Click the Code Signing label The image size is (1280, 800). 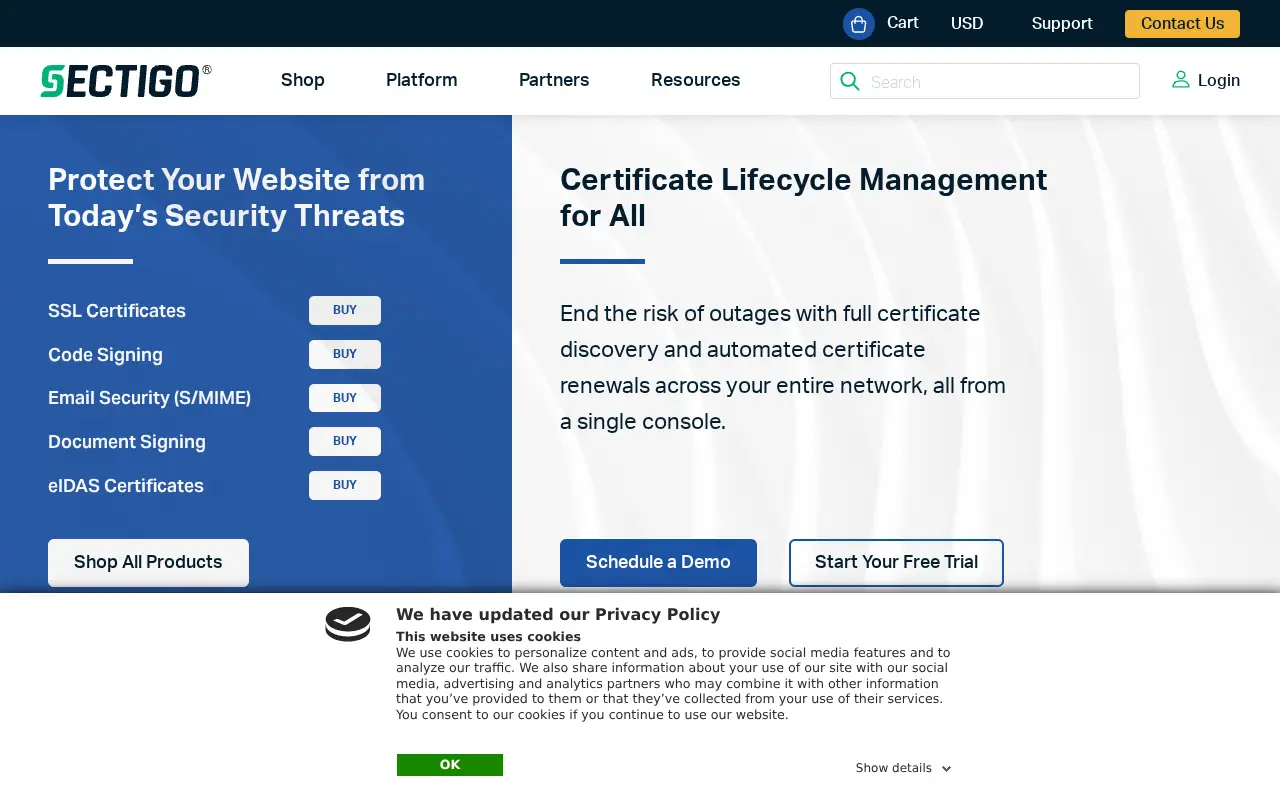pyautogui.click(x=105, y=355)
